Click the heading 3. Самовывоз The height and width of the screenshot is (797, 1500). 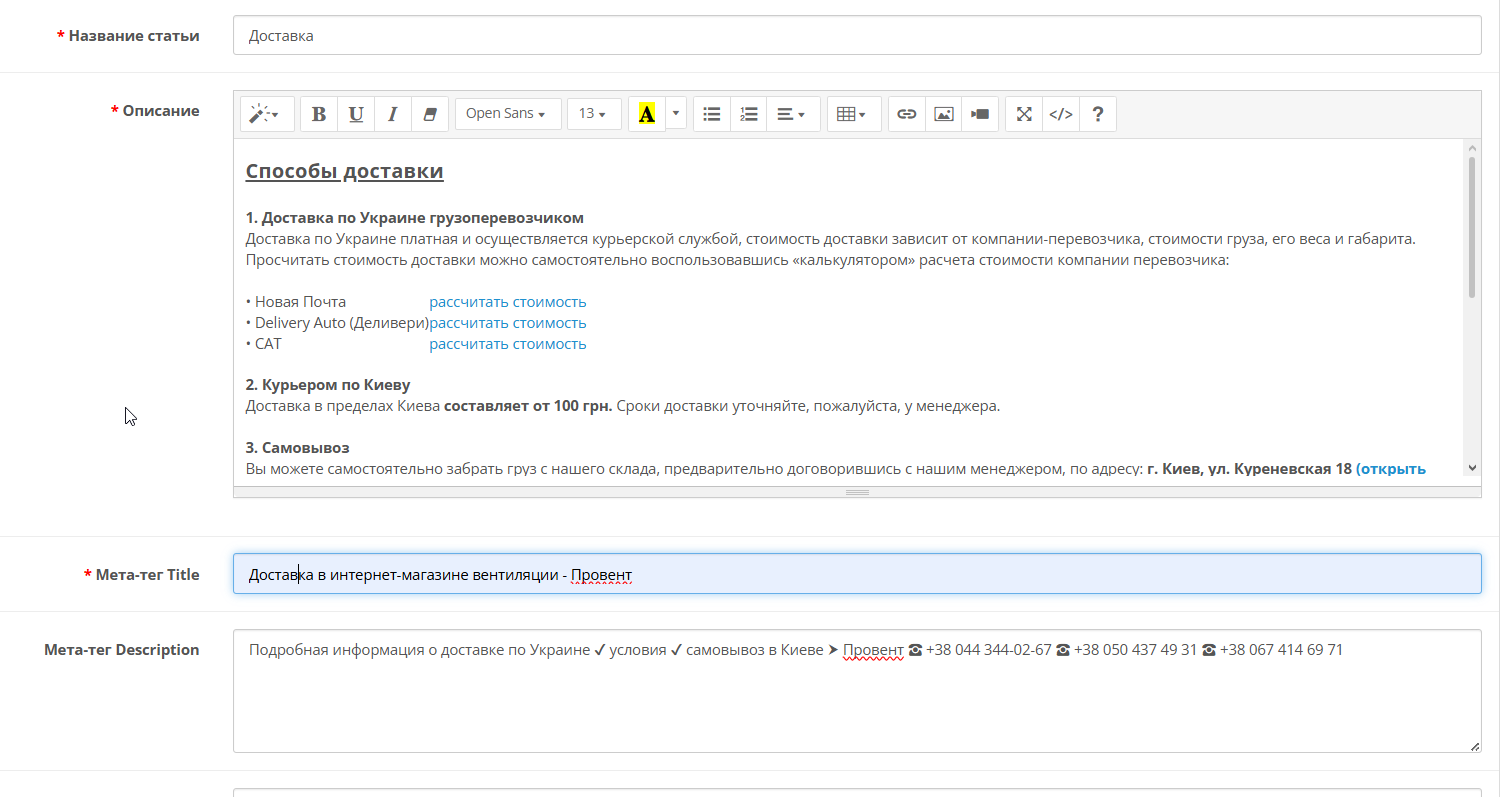point(297,448)
